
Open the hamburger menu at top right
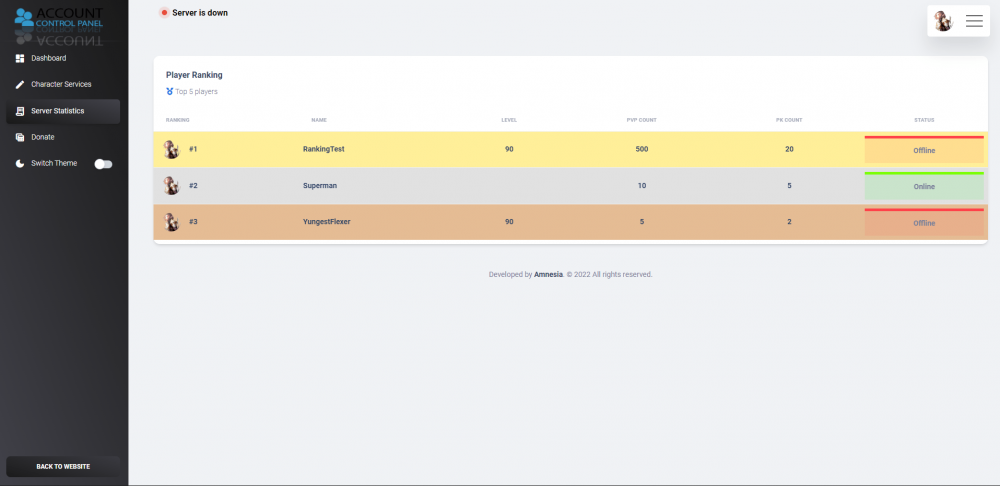[x=974, y=21]
